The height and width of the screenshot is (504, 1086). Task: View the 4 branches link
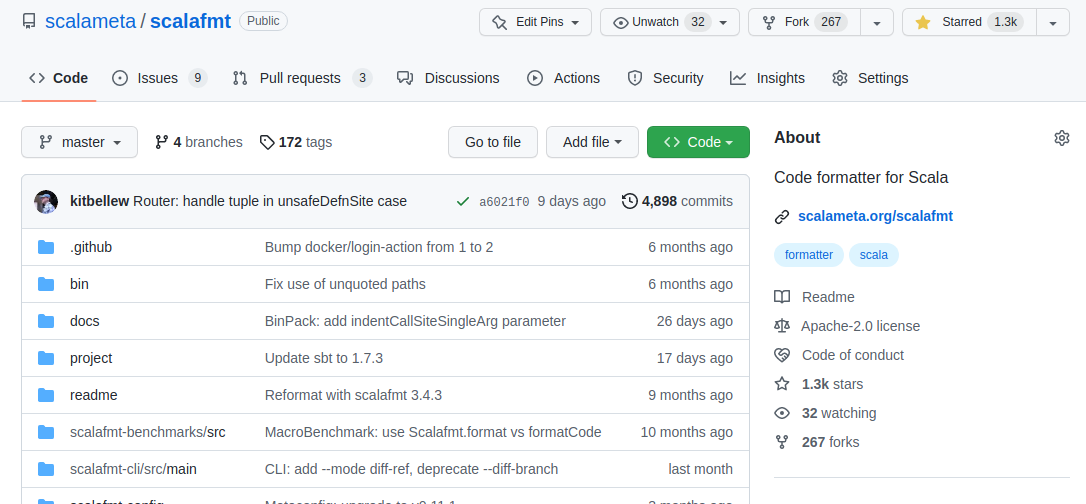tap(199, 142)
